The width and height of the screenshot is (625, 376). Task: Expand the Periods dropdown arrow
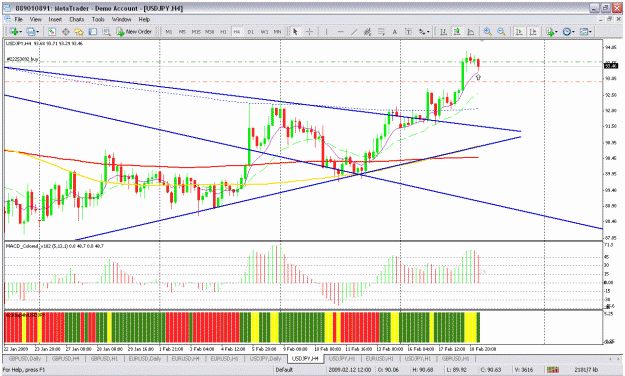point(574,32)
